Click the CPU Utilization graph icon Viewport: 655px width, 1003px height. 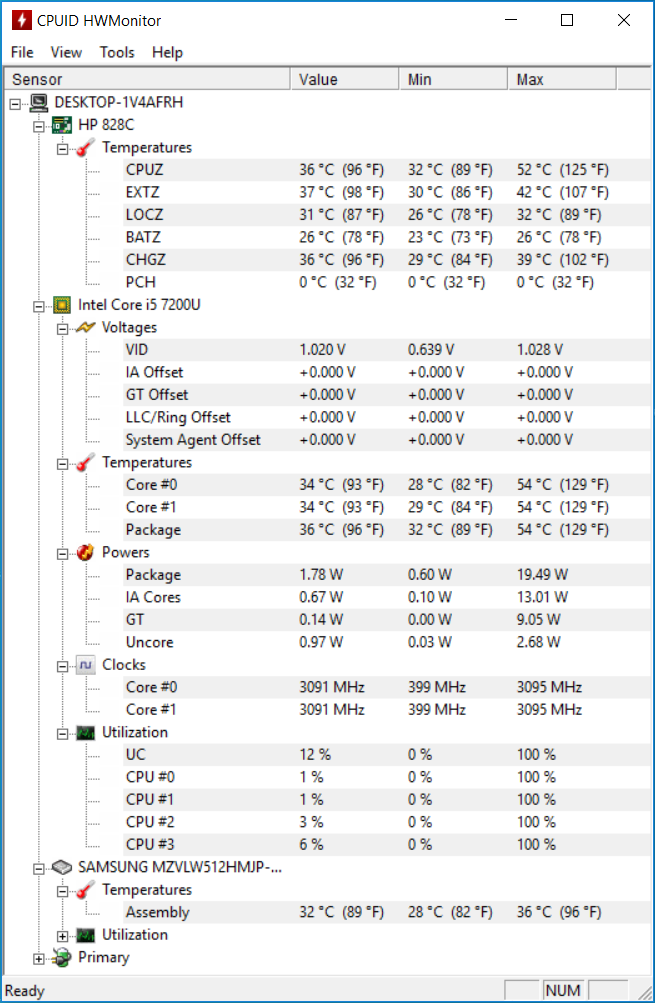[x=86, y=732]
